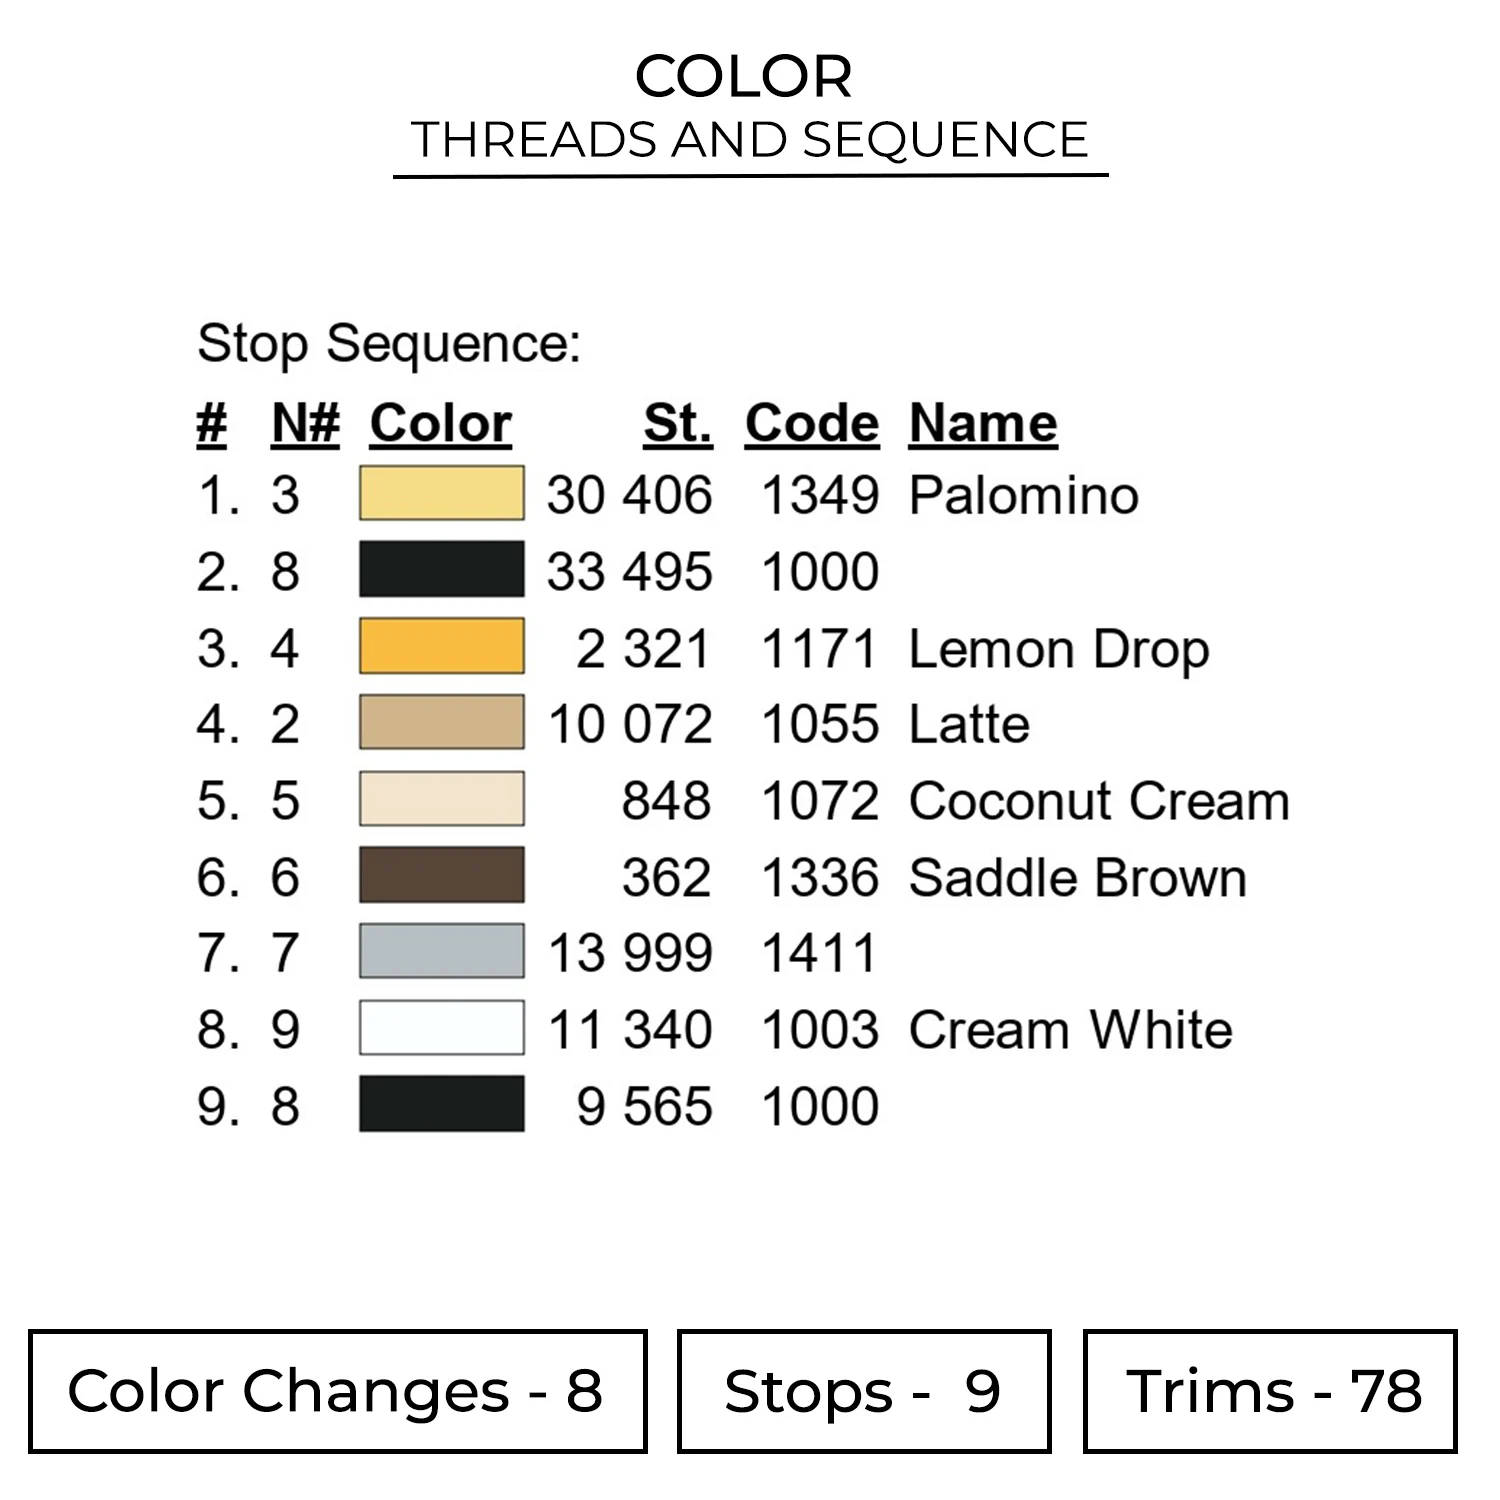The image size is (1500, 1500).
Task: Click the N# column header
Action: tap(305, 423)
